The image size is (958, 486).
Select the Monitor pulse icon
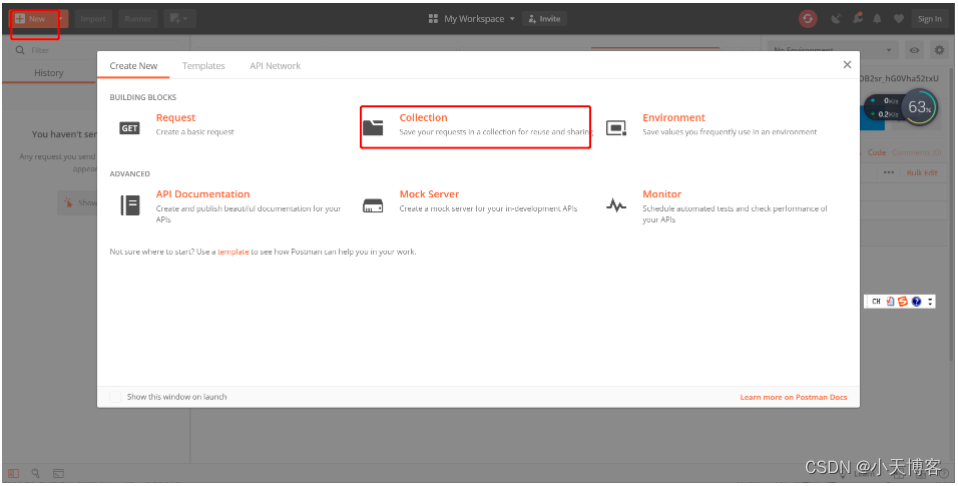tap(616, 205)
